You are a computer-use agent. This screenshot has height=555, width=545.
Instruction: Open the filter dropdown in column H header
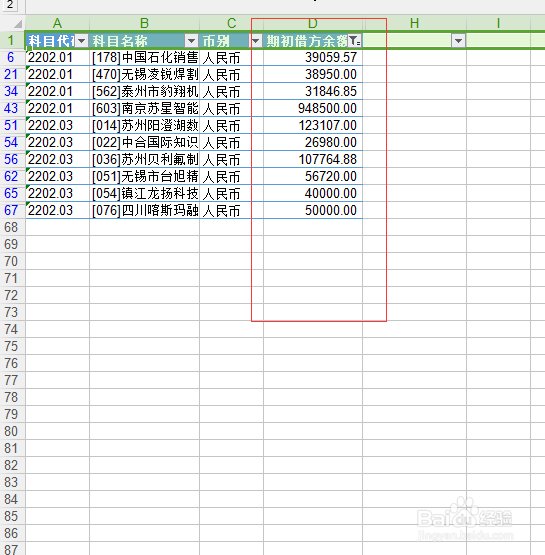point(458,41)
